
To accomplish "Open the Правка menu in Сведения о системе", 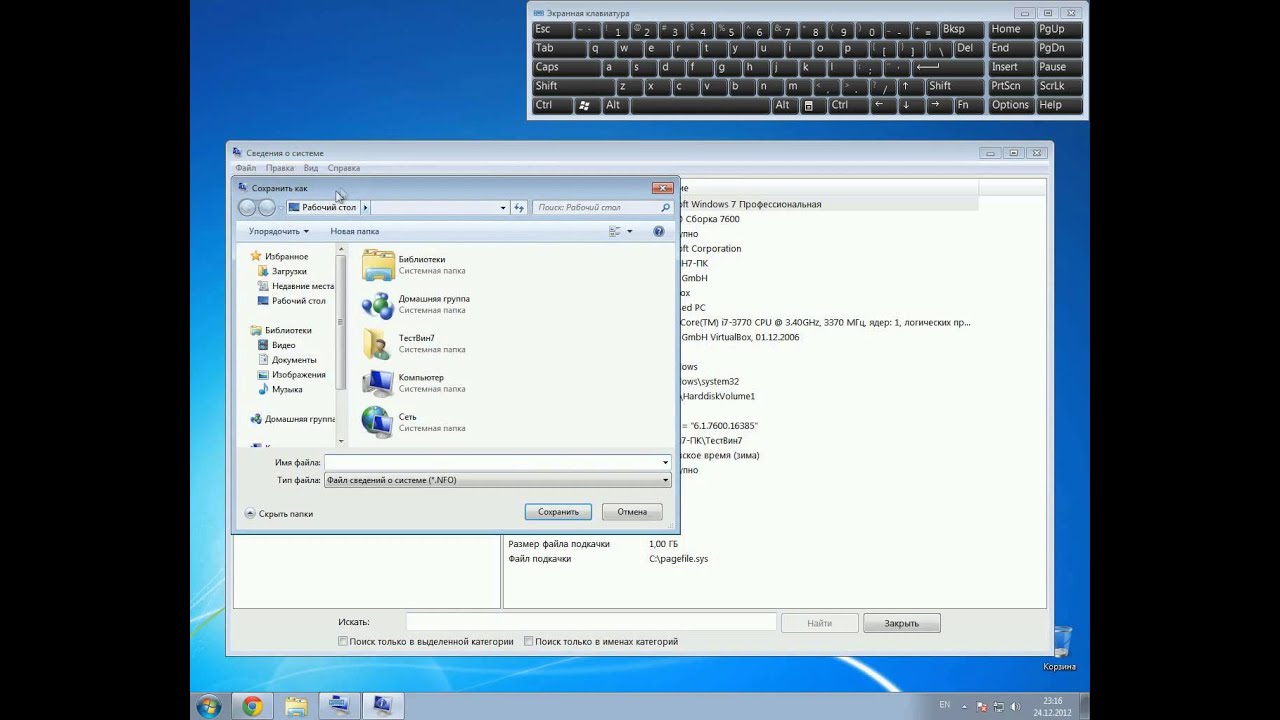I will tap(280, 168).
